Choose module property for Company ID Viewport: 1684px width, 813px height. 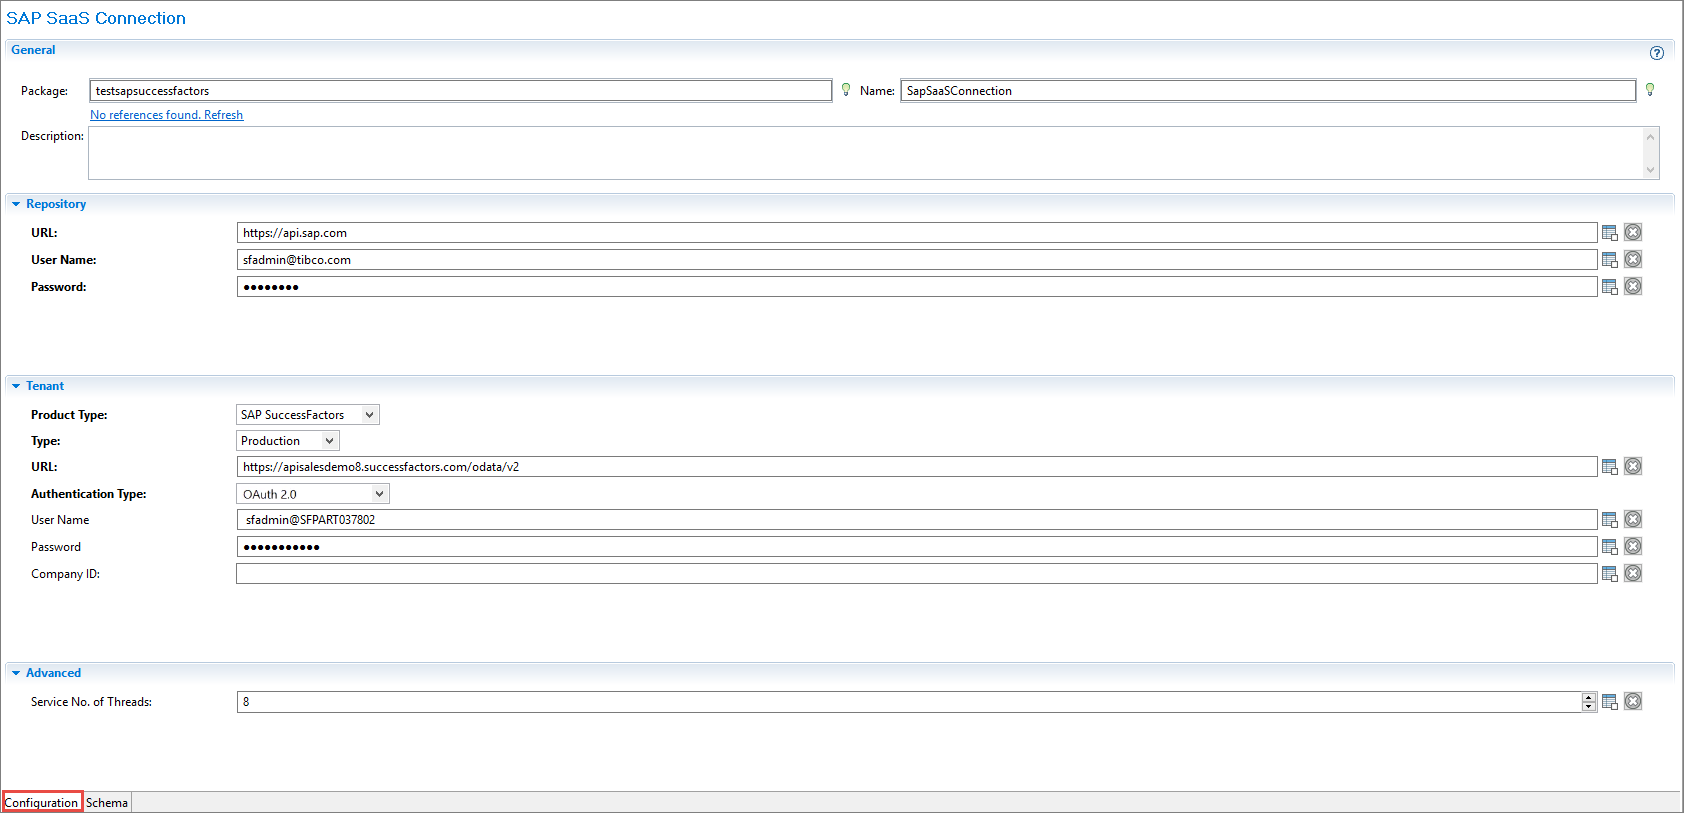(1610, 574)
